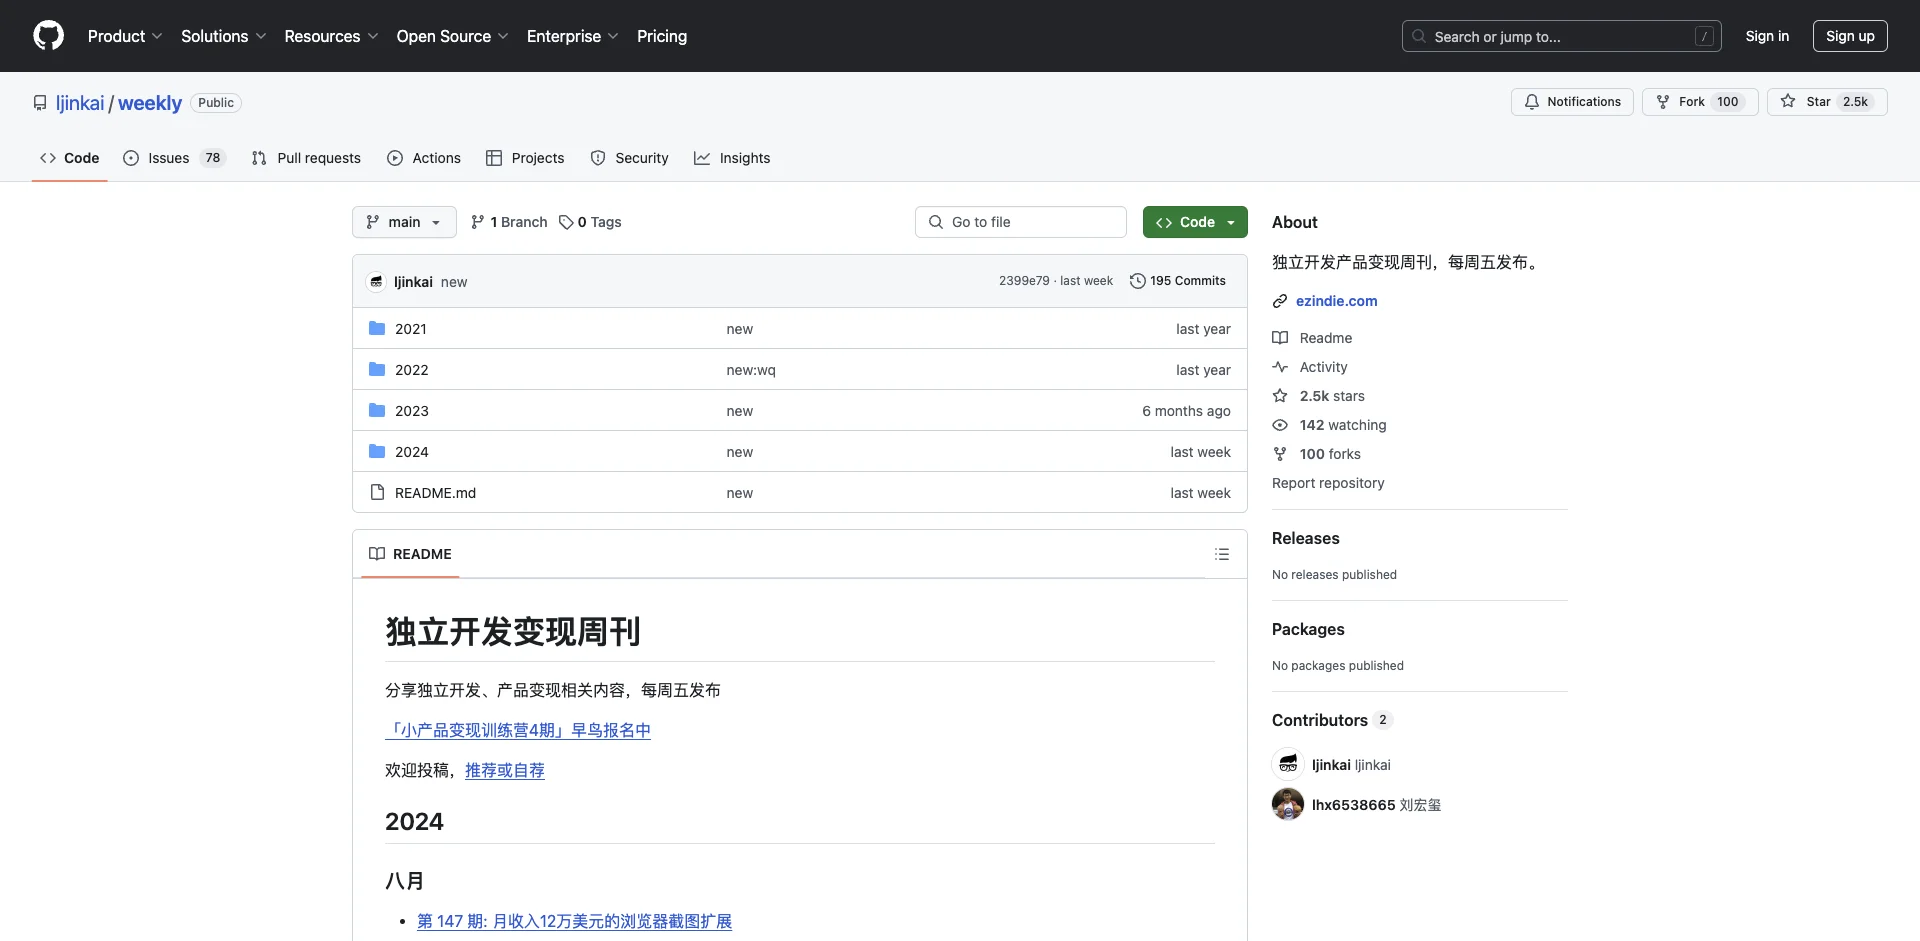
Task: View the 1 Branch link
Action: click(x=509, y=222)
